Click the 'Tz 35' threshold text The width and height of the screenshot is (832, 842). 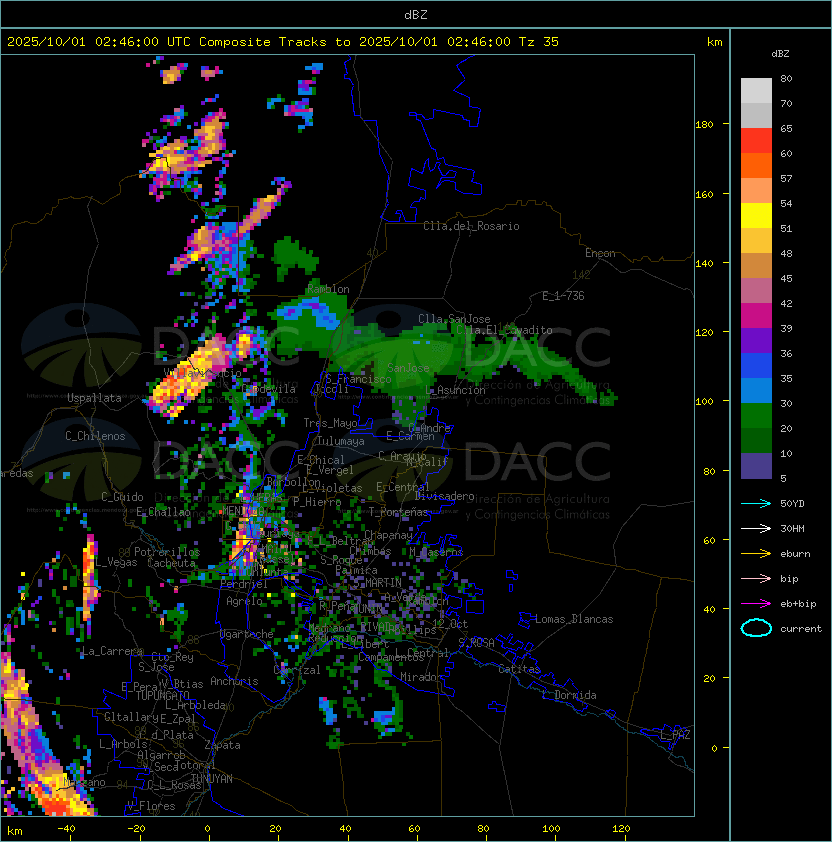click(x=539, y=41)
